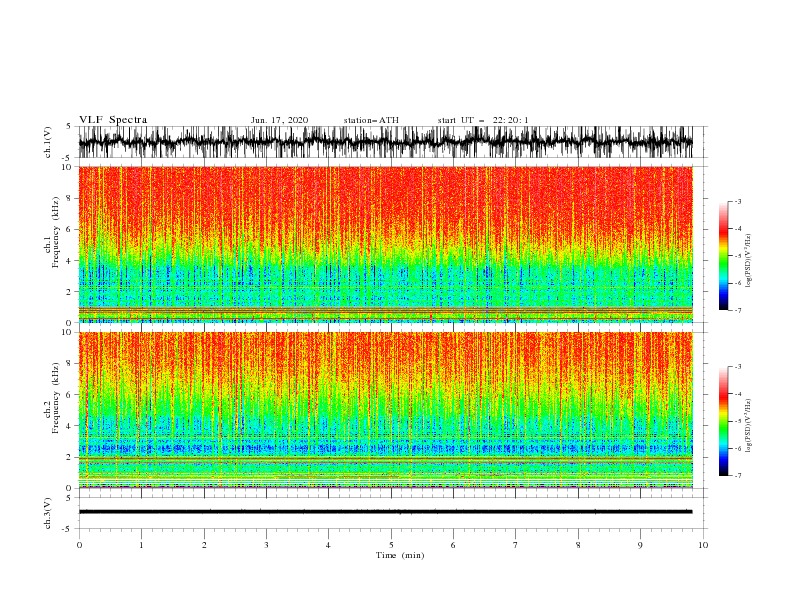Click the ch.3 flat waveform trace
Screen dimensions: 792x612
(385, 512)
